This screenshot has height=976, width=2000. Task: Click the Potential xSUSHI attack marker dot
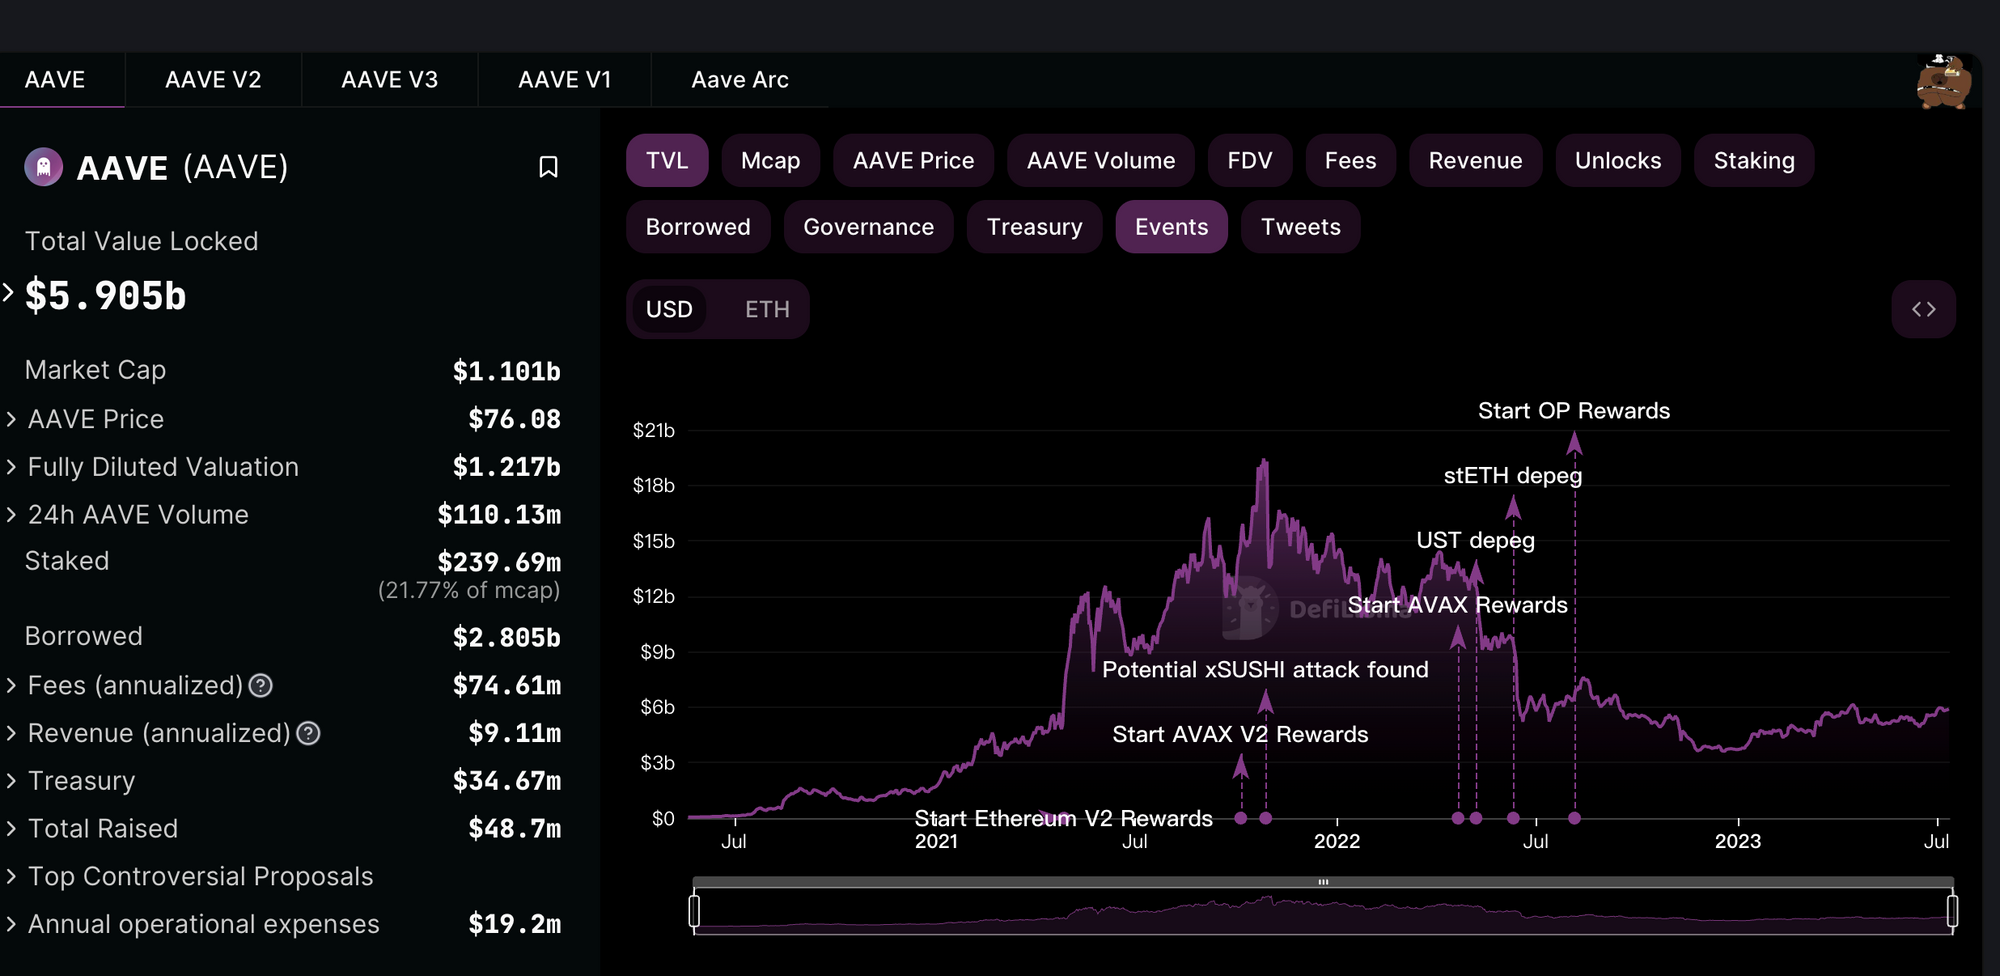point(1266,818)
